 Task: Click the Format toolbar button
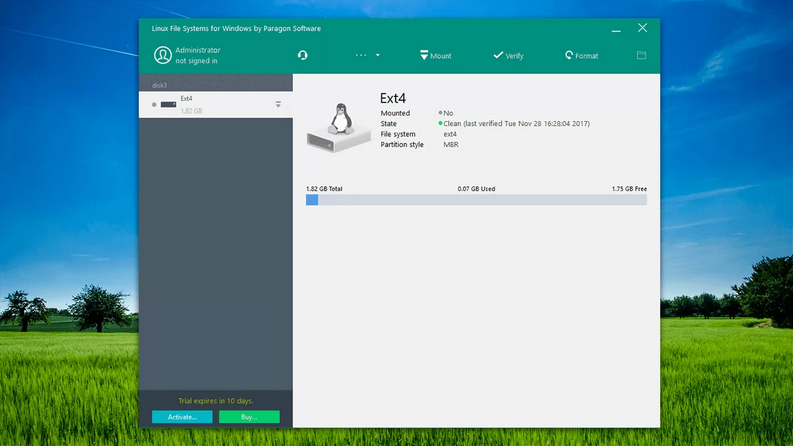click(582, 56)
